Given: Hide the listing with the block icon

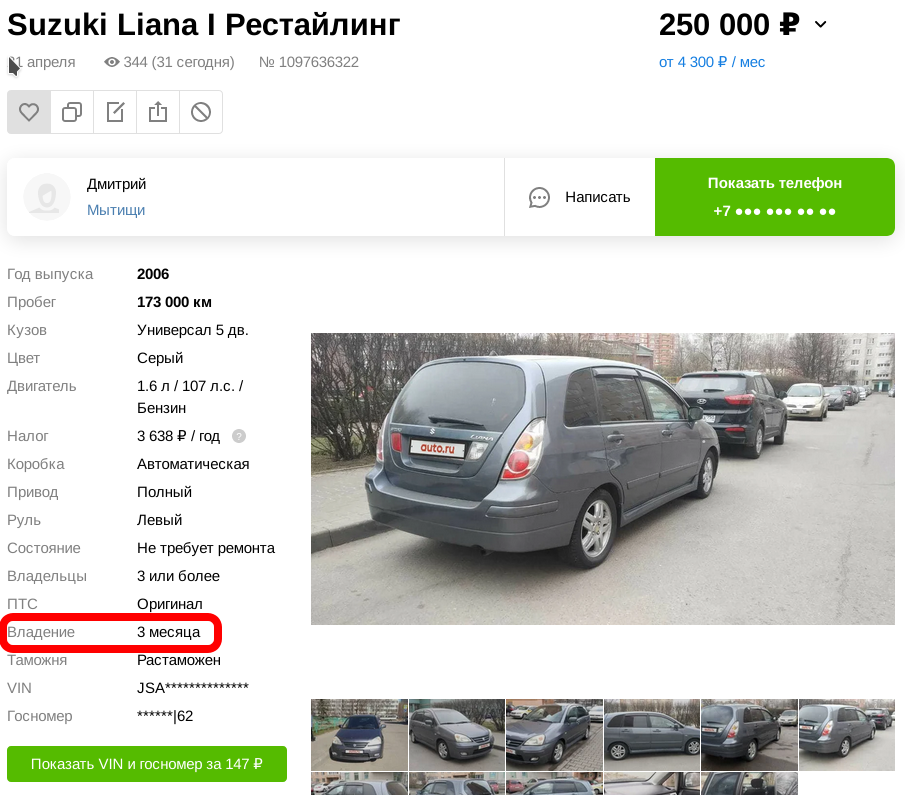Looking at the screenshot, I should point(201,112).
